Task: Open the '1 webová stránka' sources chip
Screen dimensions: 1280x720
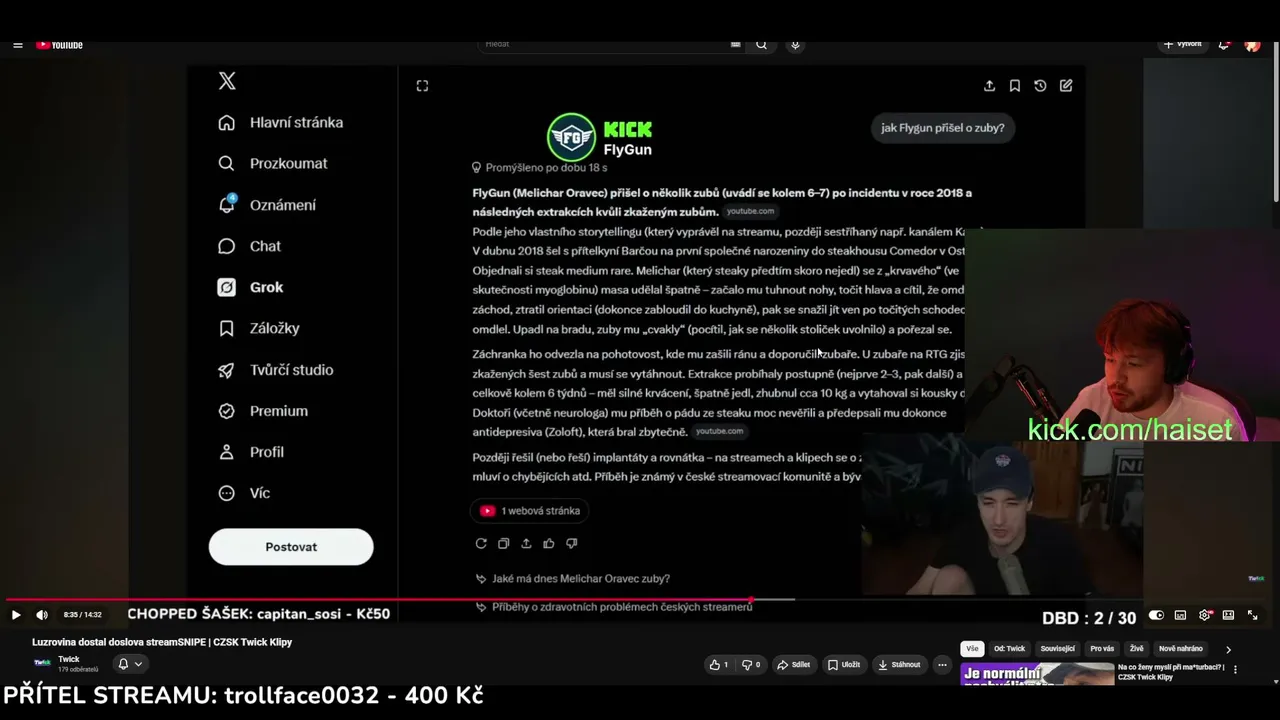Action: pos(530,511)
